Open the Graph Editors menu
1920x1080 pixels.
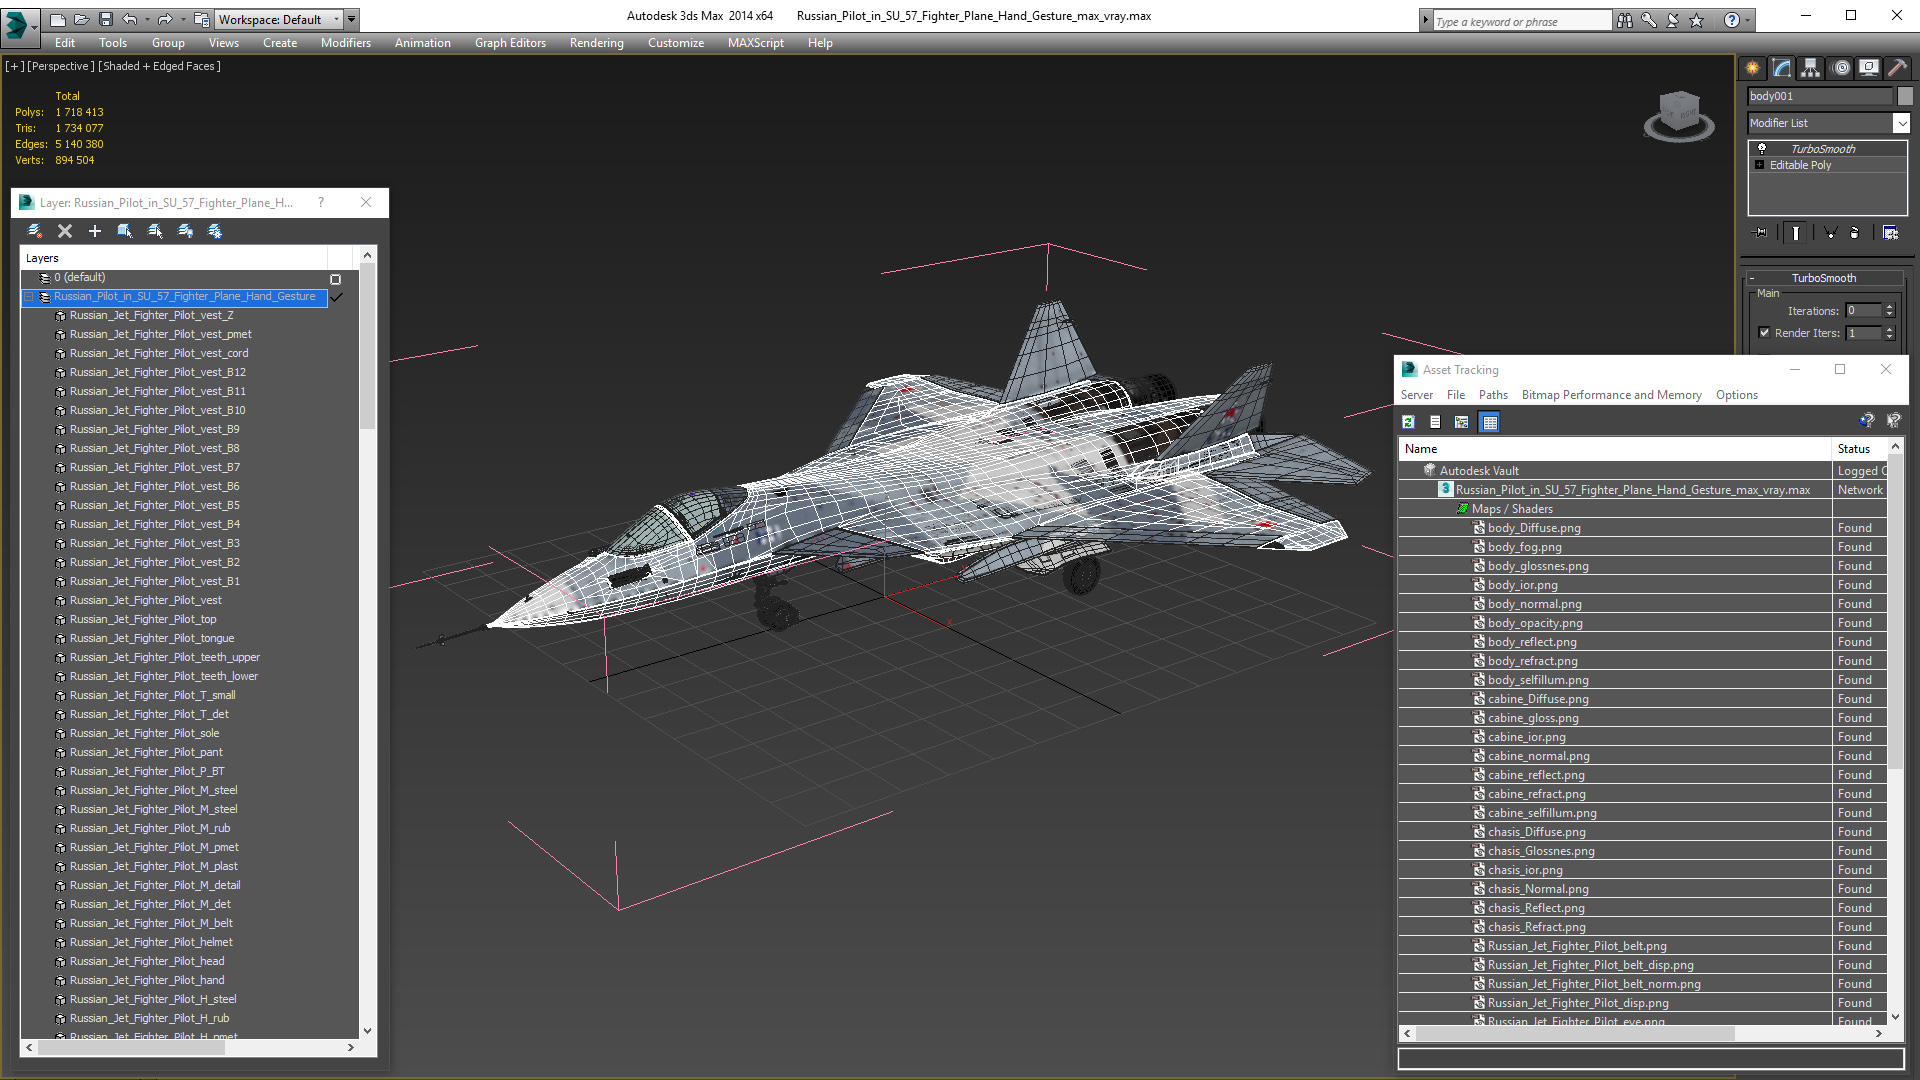[x=510, y=43]
